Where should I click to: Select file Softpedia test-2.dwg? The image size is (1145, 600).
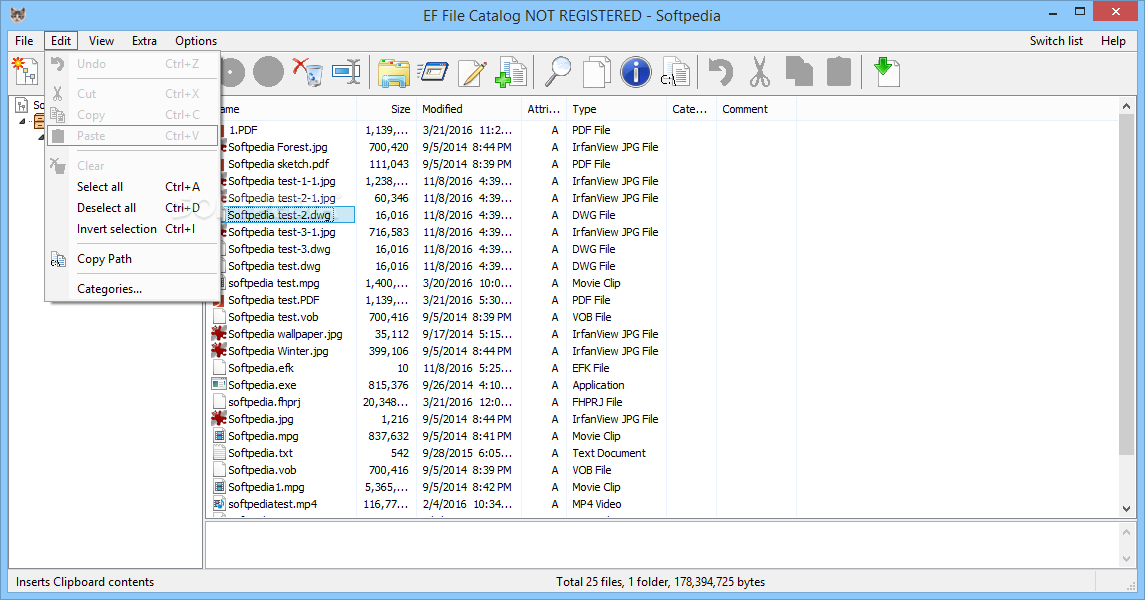click(280, 215)
